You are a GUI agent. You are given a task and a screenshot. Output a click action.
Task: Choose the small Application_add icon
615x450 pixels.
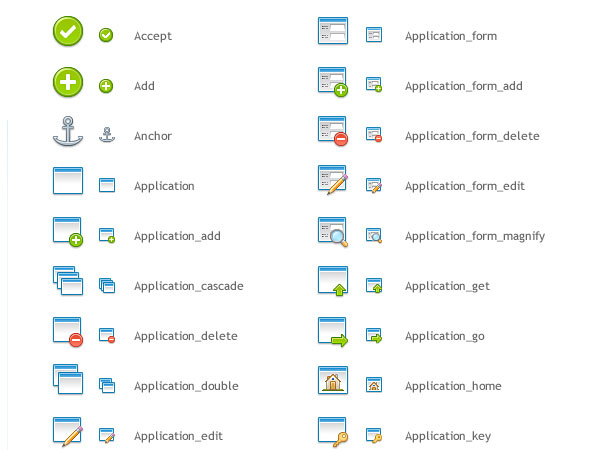tap(107, 235)
